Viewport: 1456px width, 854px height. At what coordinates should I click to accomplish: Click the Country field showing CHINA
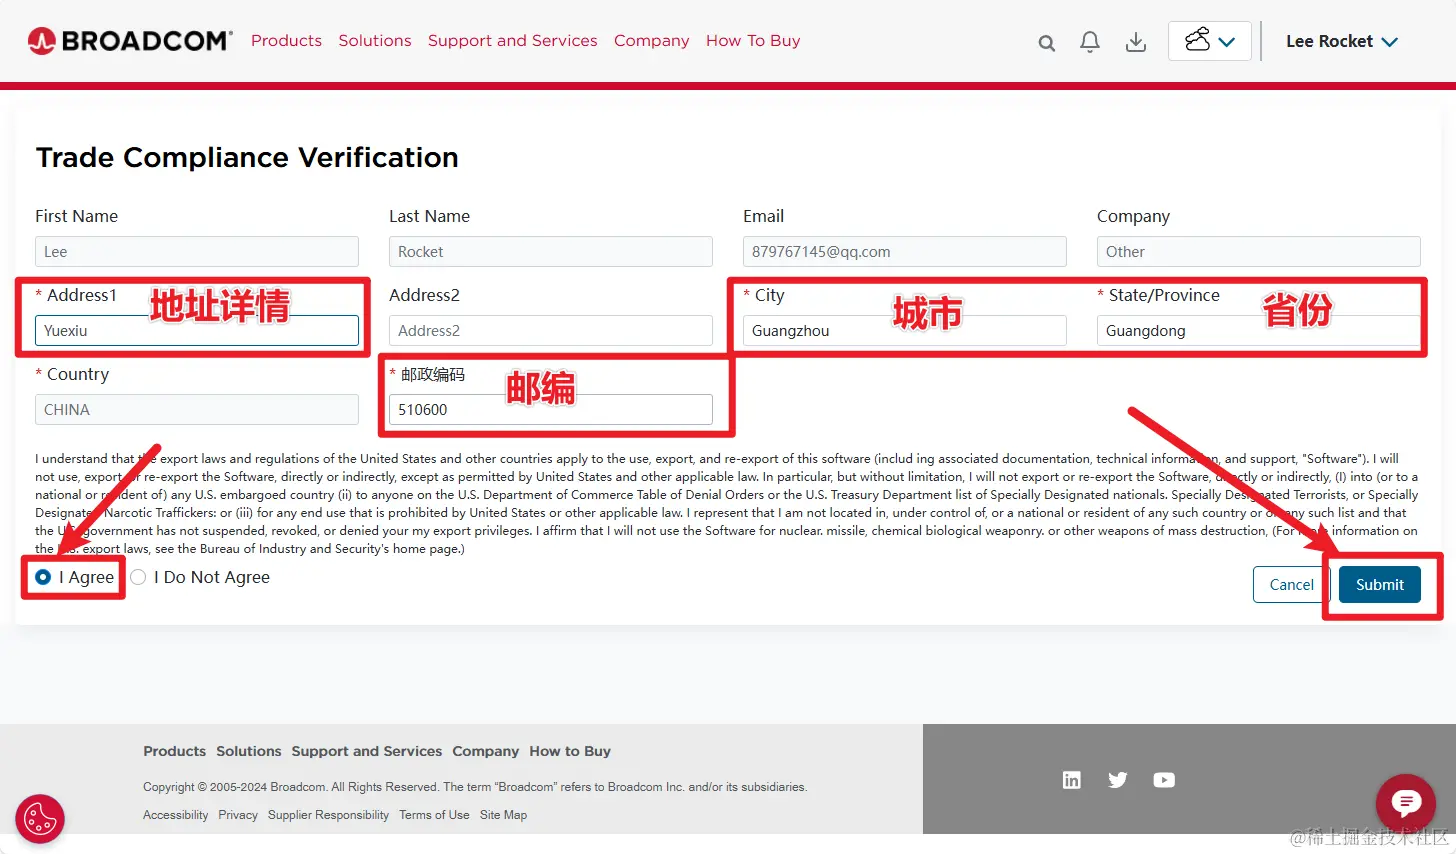click(x=197, y=410)
